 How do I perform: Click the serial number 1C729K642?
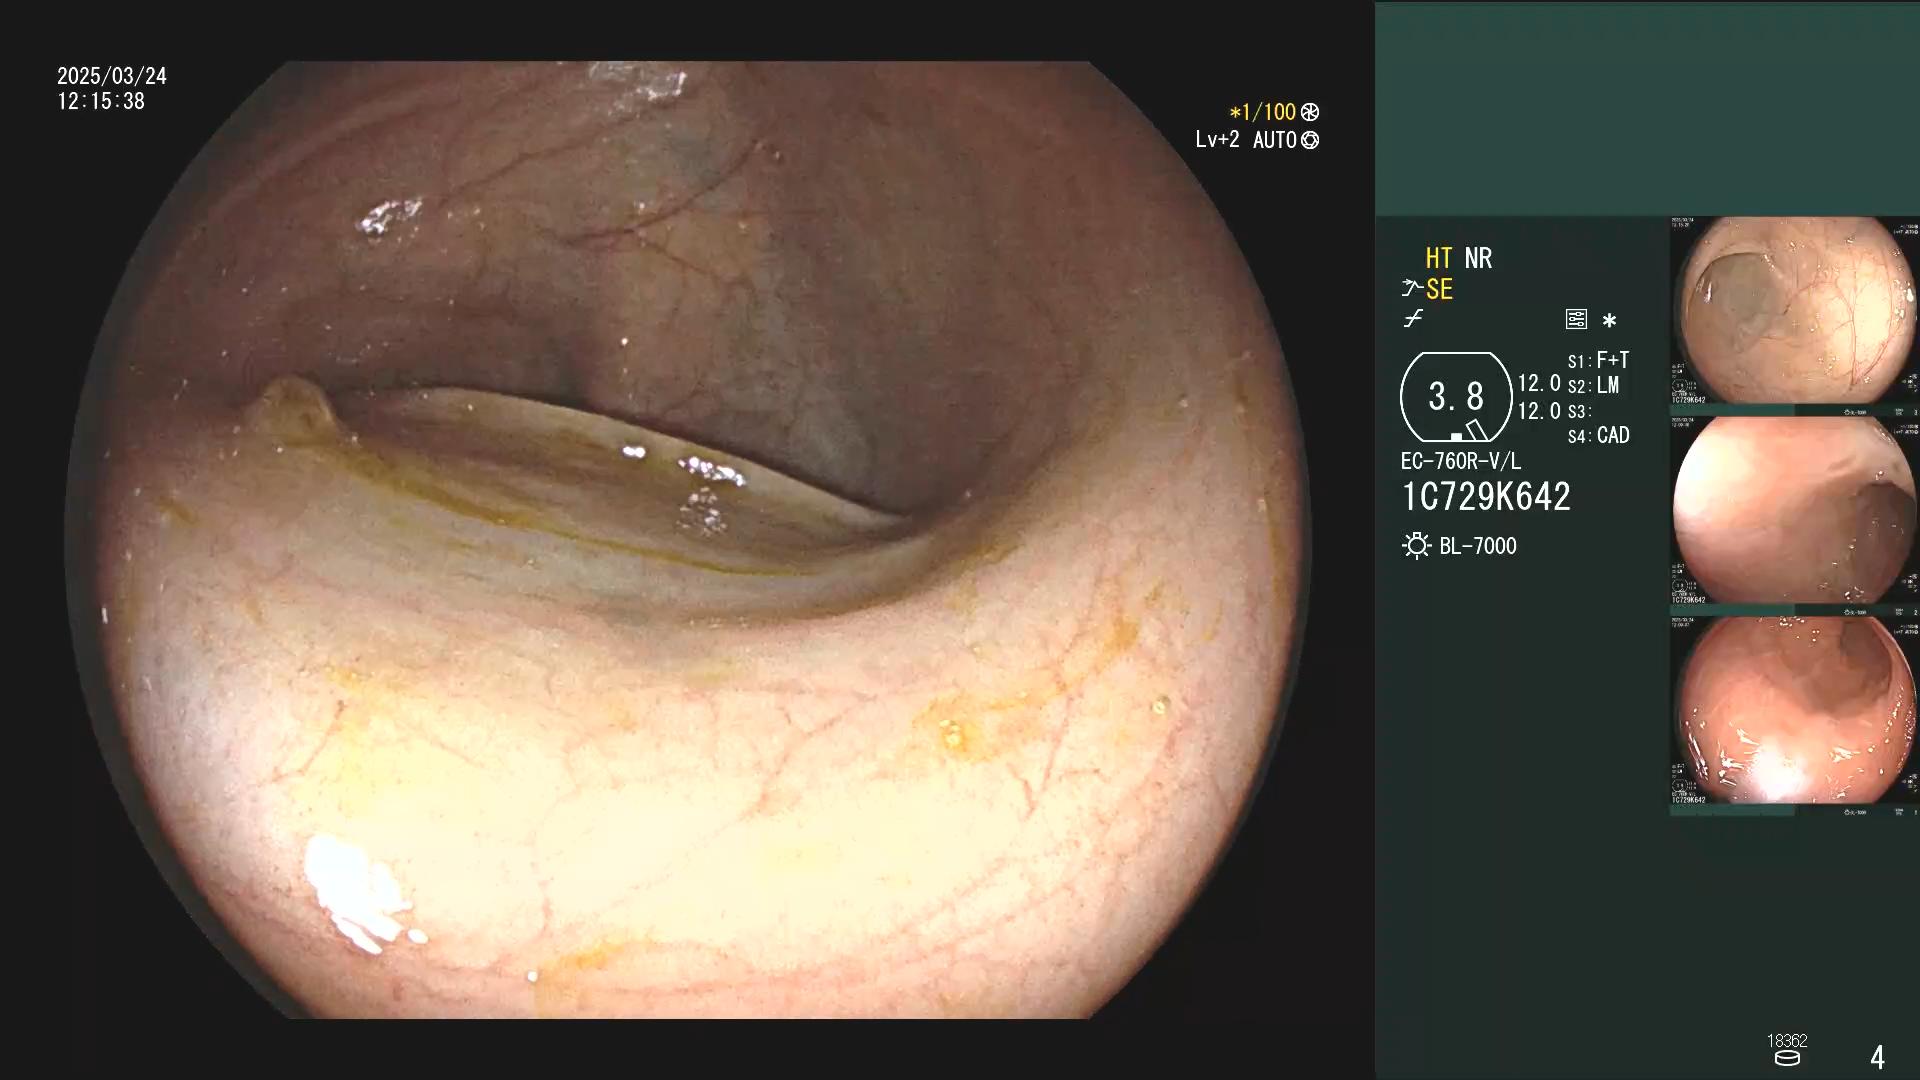point(1486,497)
